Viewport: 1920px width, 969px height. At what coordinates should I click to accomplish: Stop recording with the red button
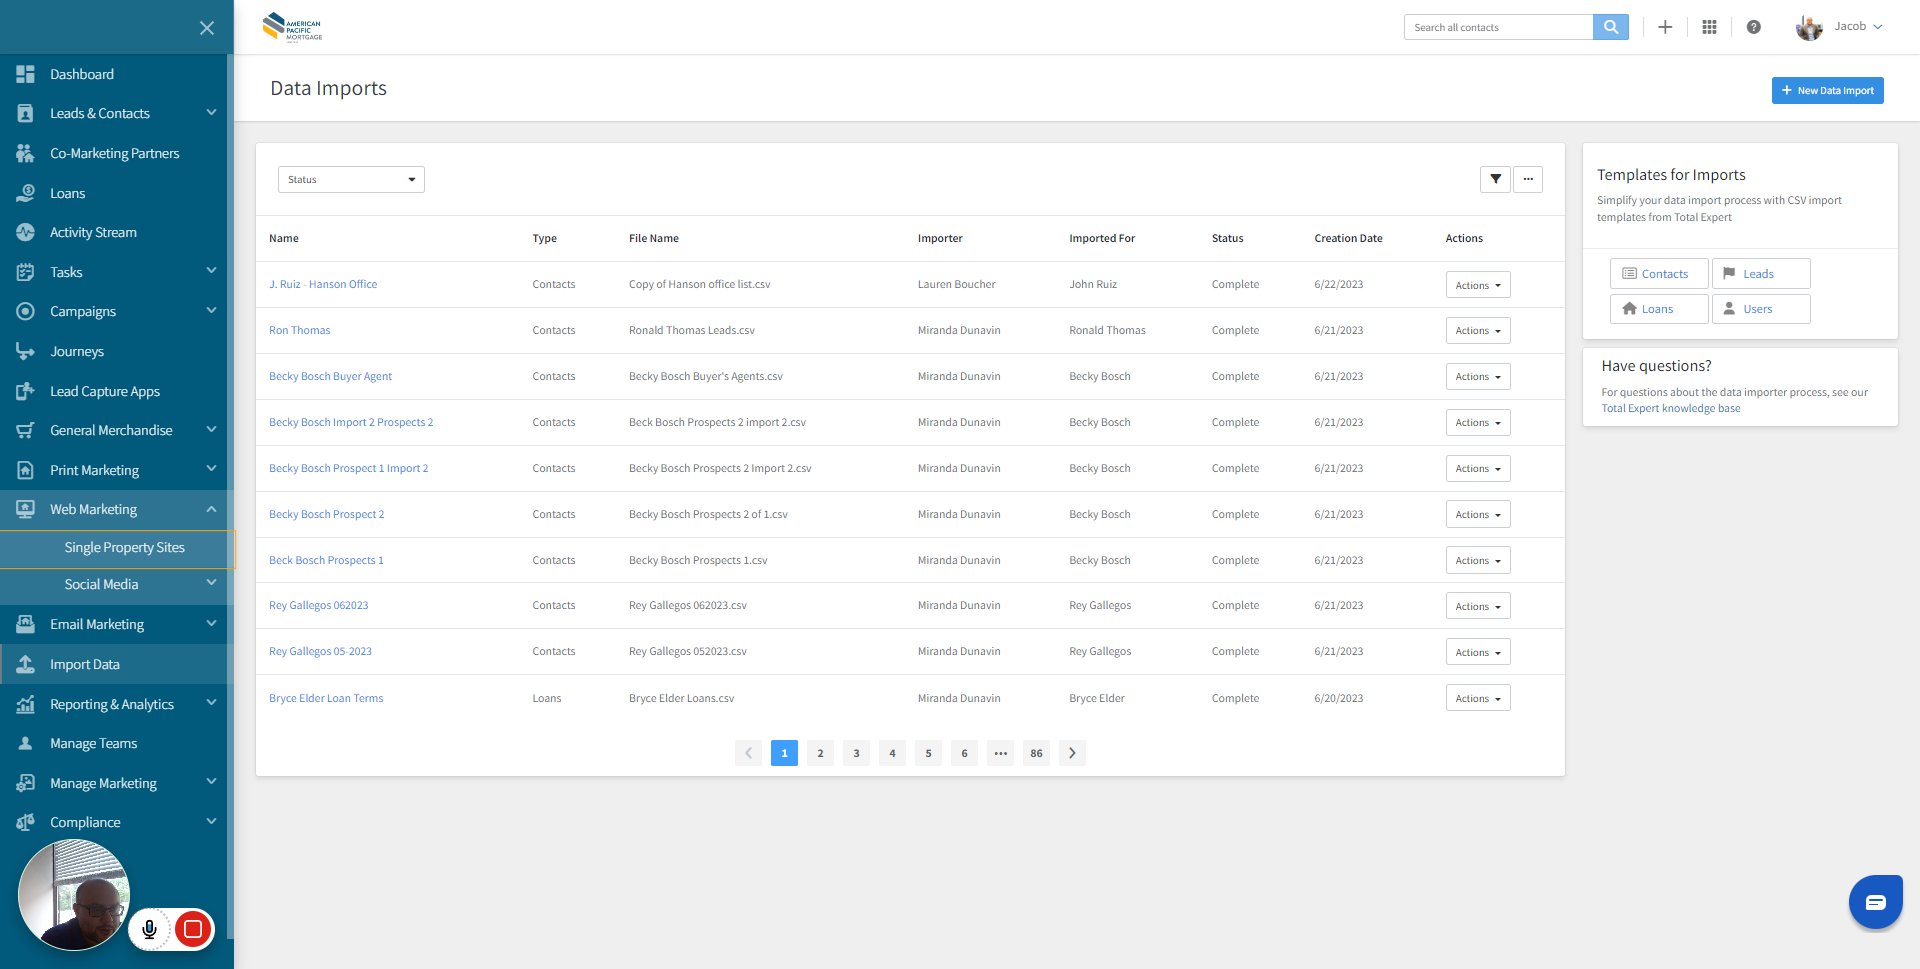pos(193,929)
